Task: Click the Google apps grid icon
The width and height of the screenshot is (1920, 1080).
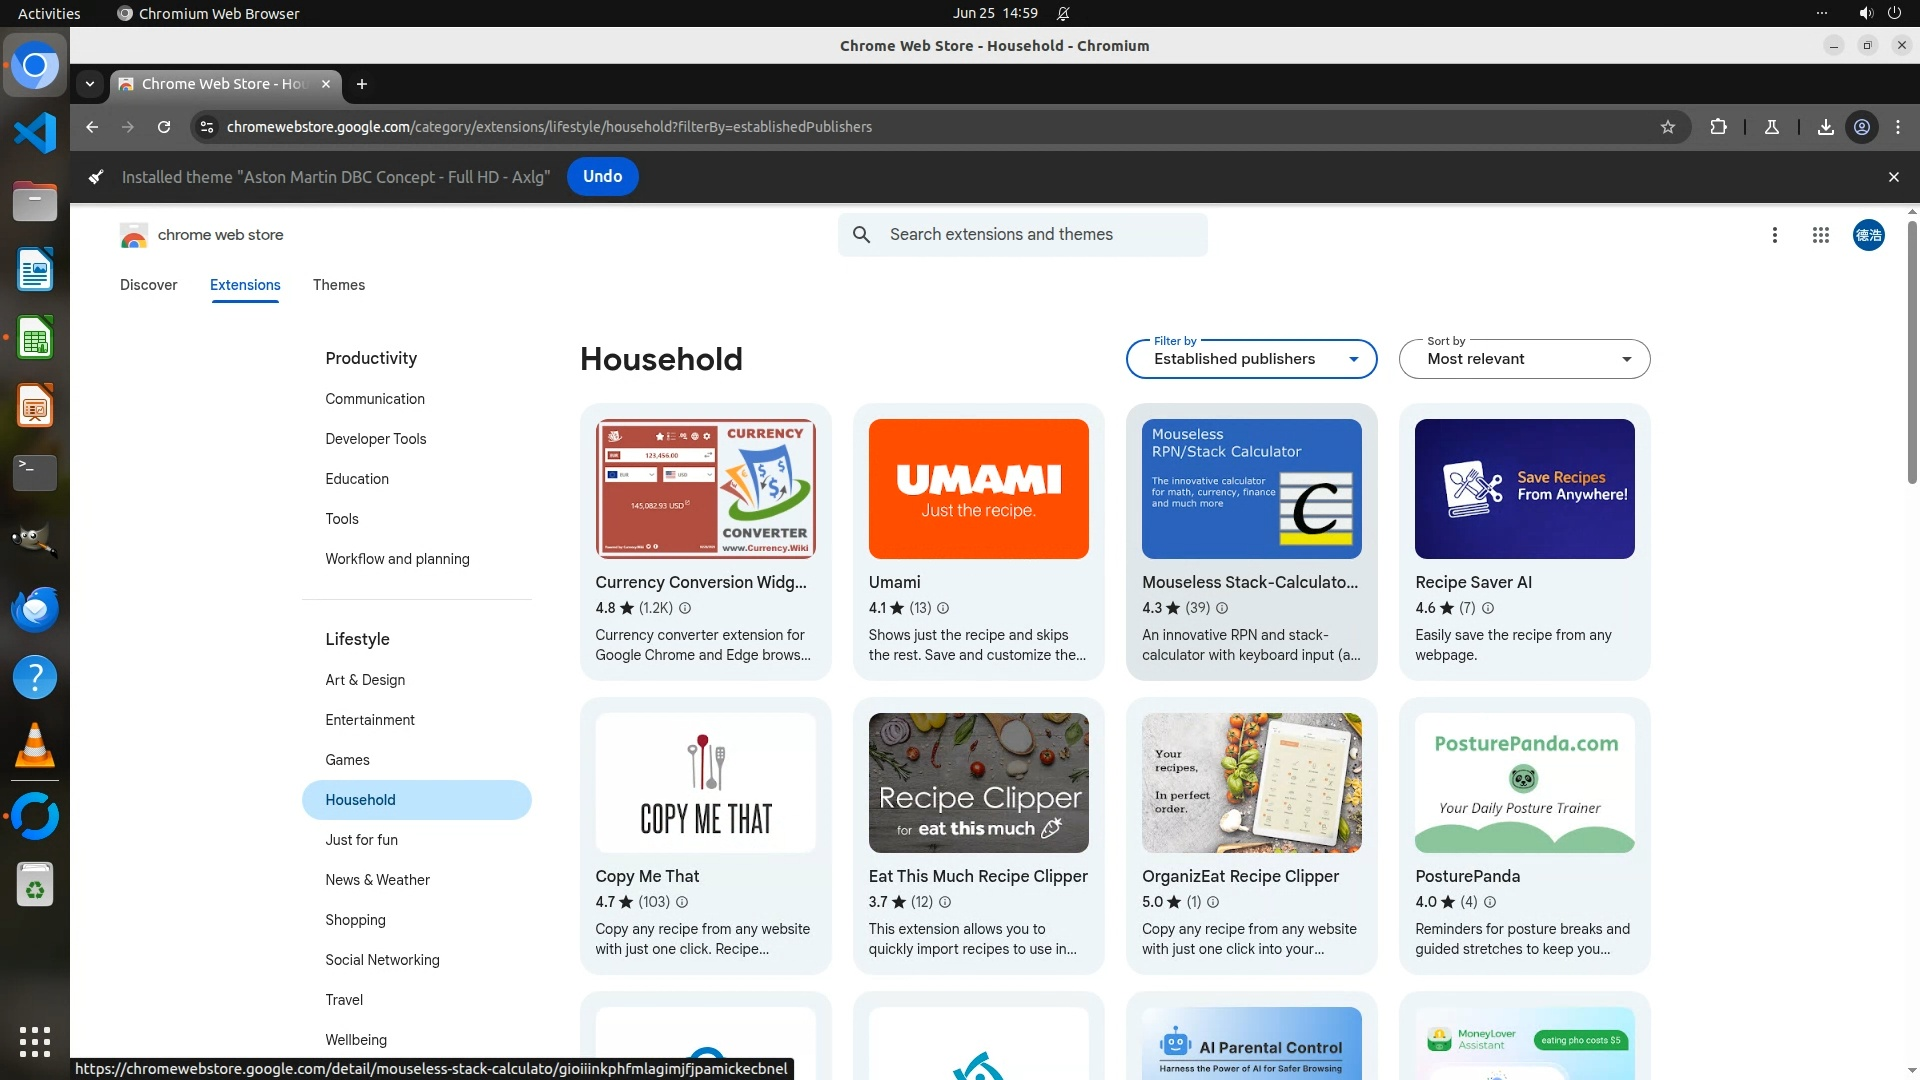Action: (1820, 235)
